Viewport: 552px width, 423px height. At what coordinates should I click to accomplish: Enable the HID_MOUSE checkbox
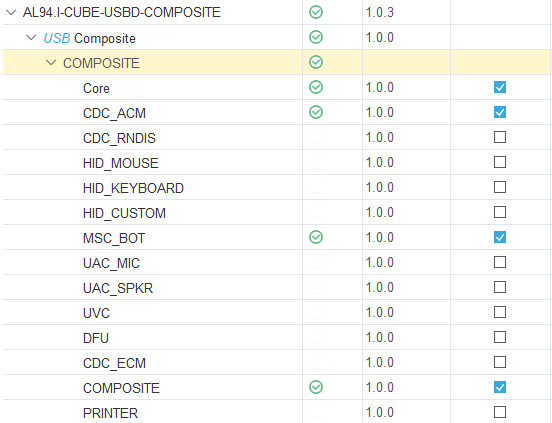click(500, 162)
